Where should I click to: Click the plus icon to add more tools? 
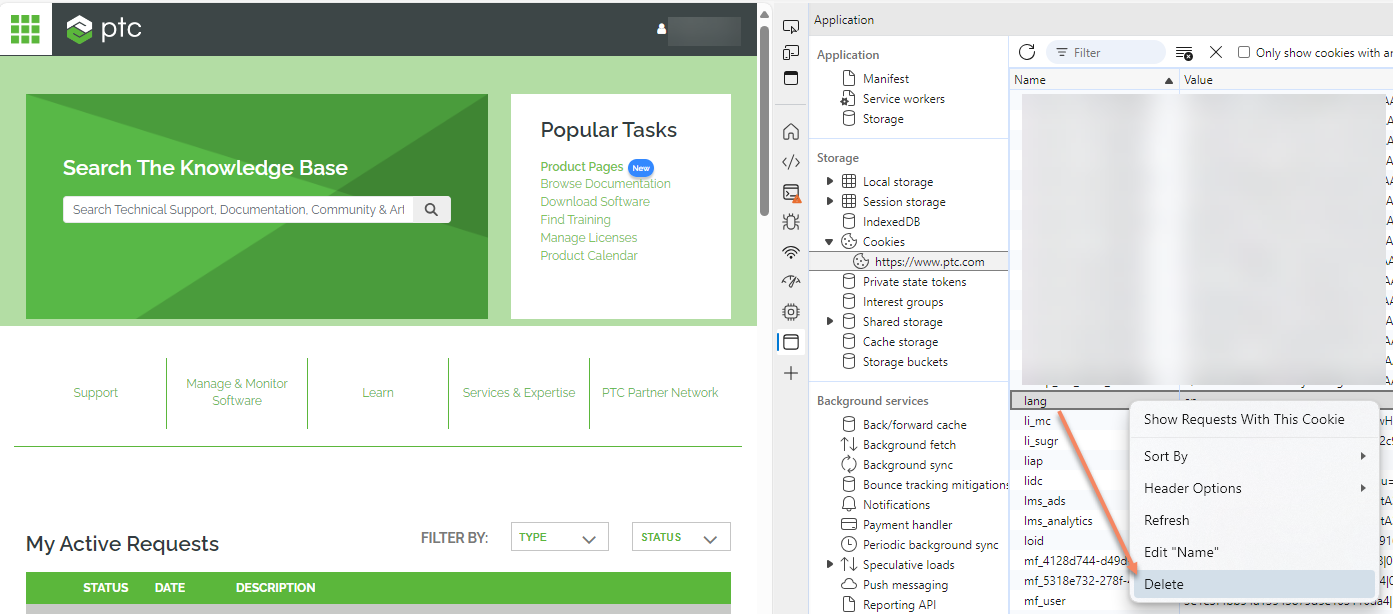click(x=790, y=373)
